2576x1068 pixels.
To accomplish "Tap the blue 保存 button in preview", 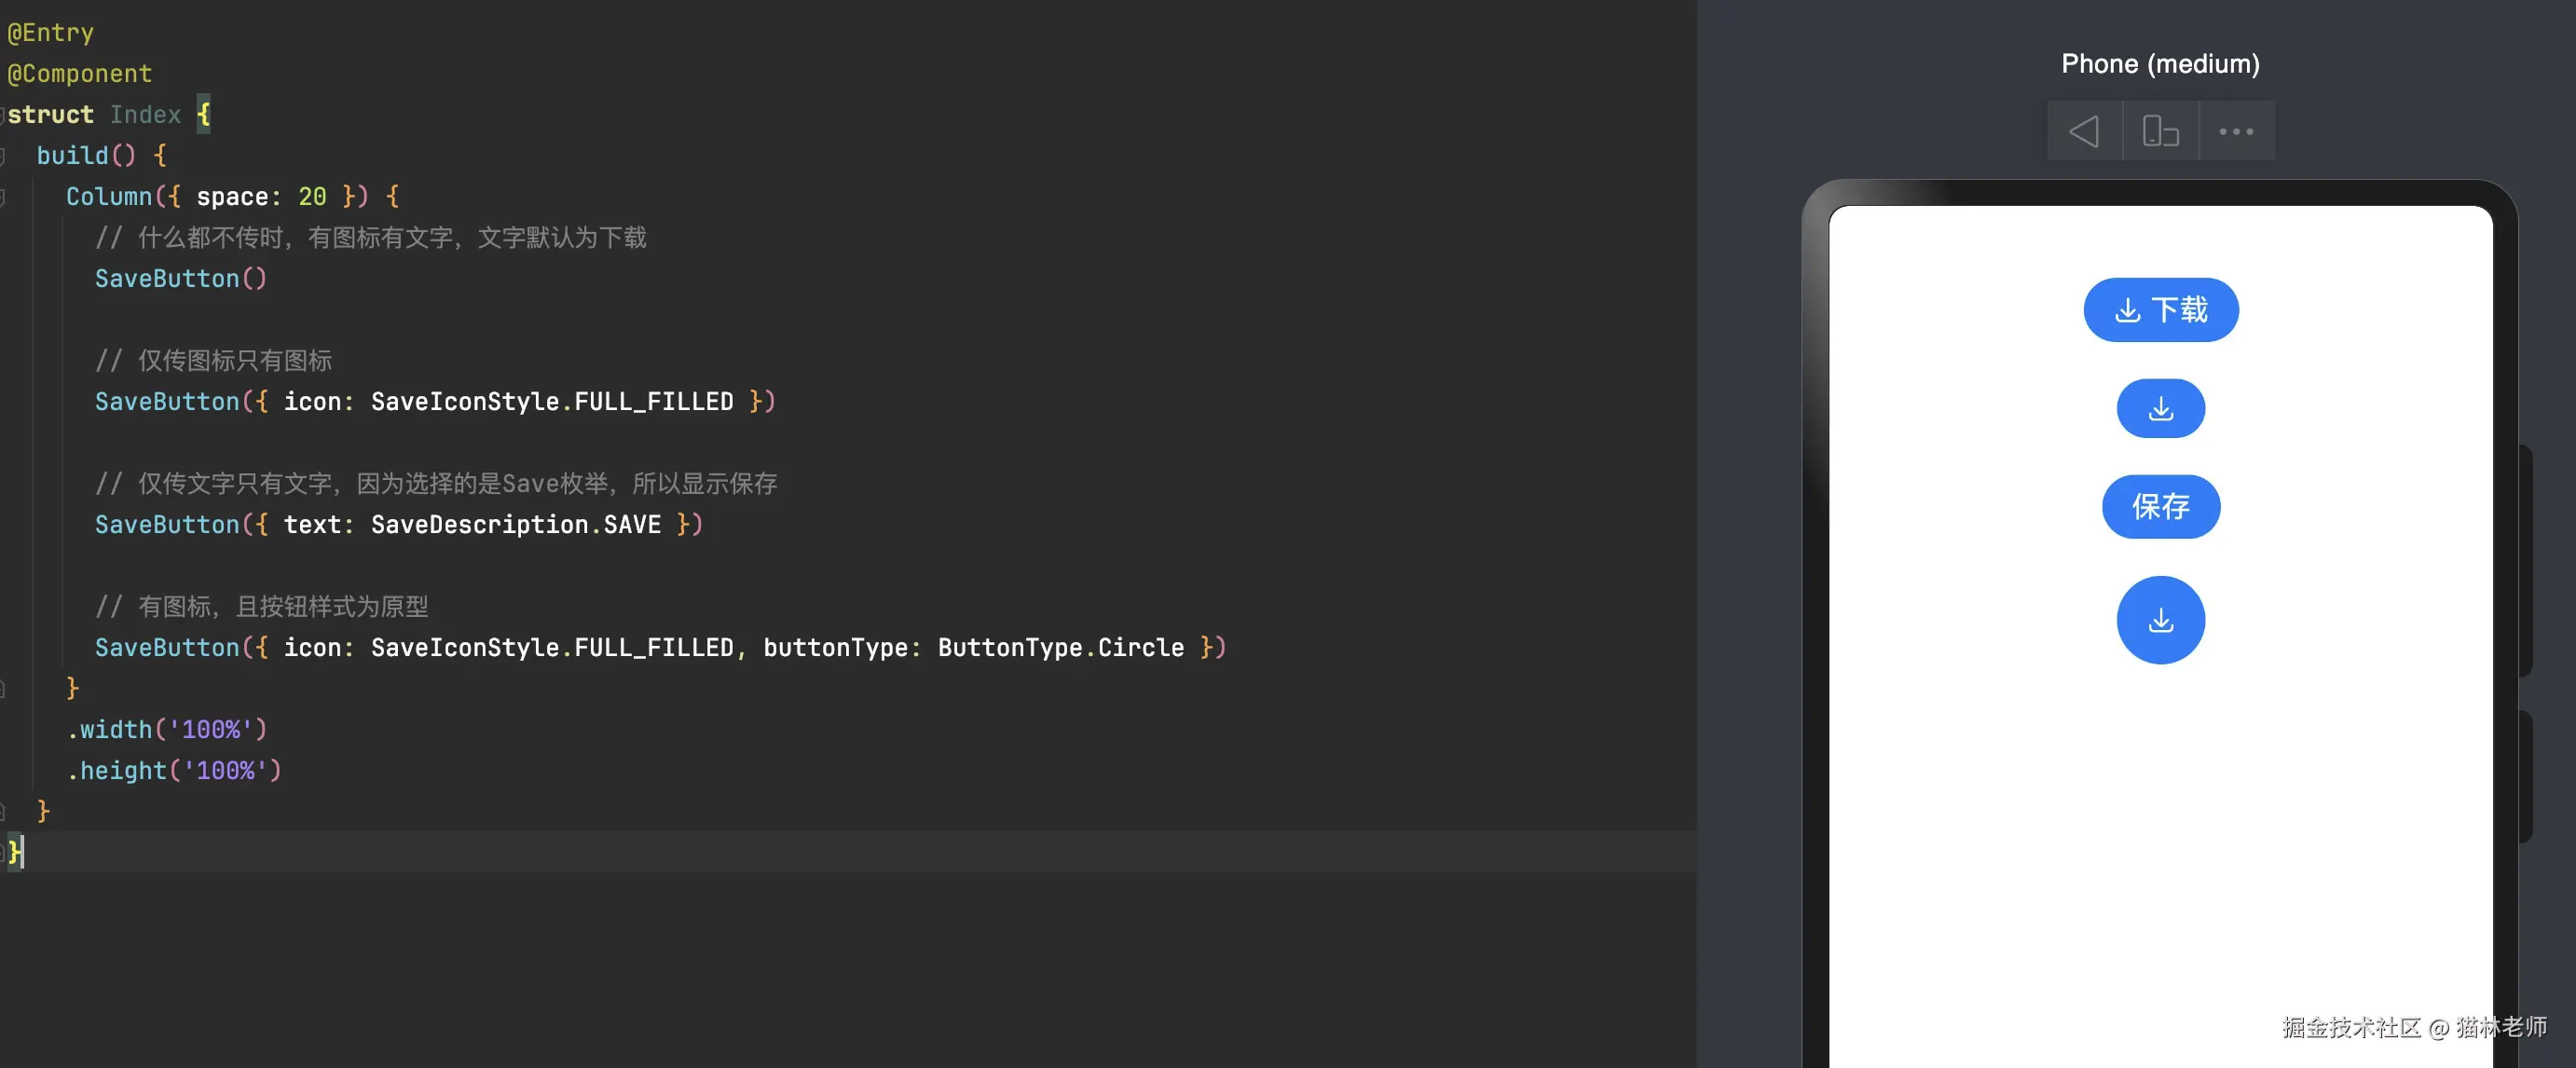I will coord(2160,507).
